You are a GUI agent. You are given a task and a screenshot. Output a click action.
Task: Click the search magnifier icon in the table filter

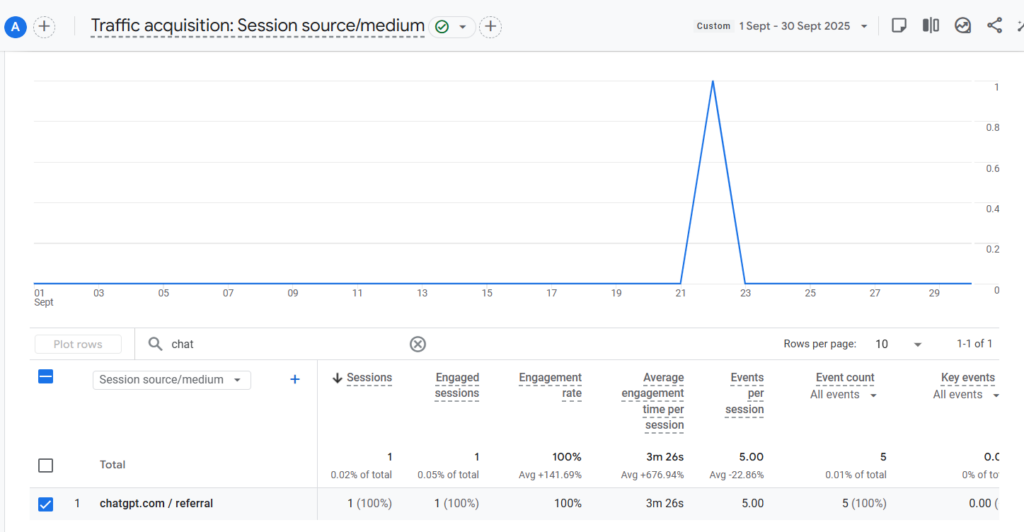point(155,344)
